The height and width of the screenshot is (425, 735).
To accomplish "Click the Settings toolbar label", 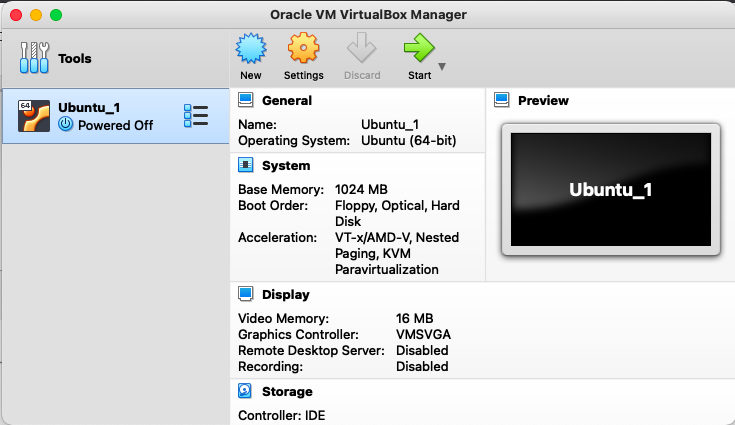I will click(x=303, y=75).
